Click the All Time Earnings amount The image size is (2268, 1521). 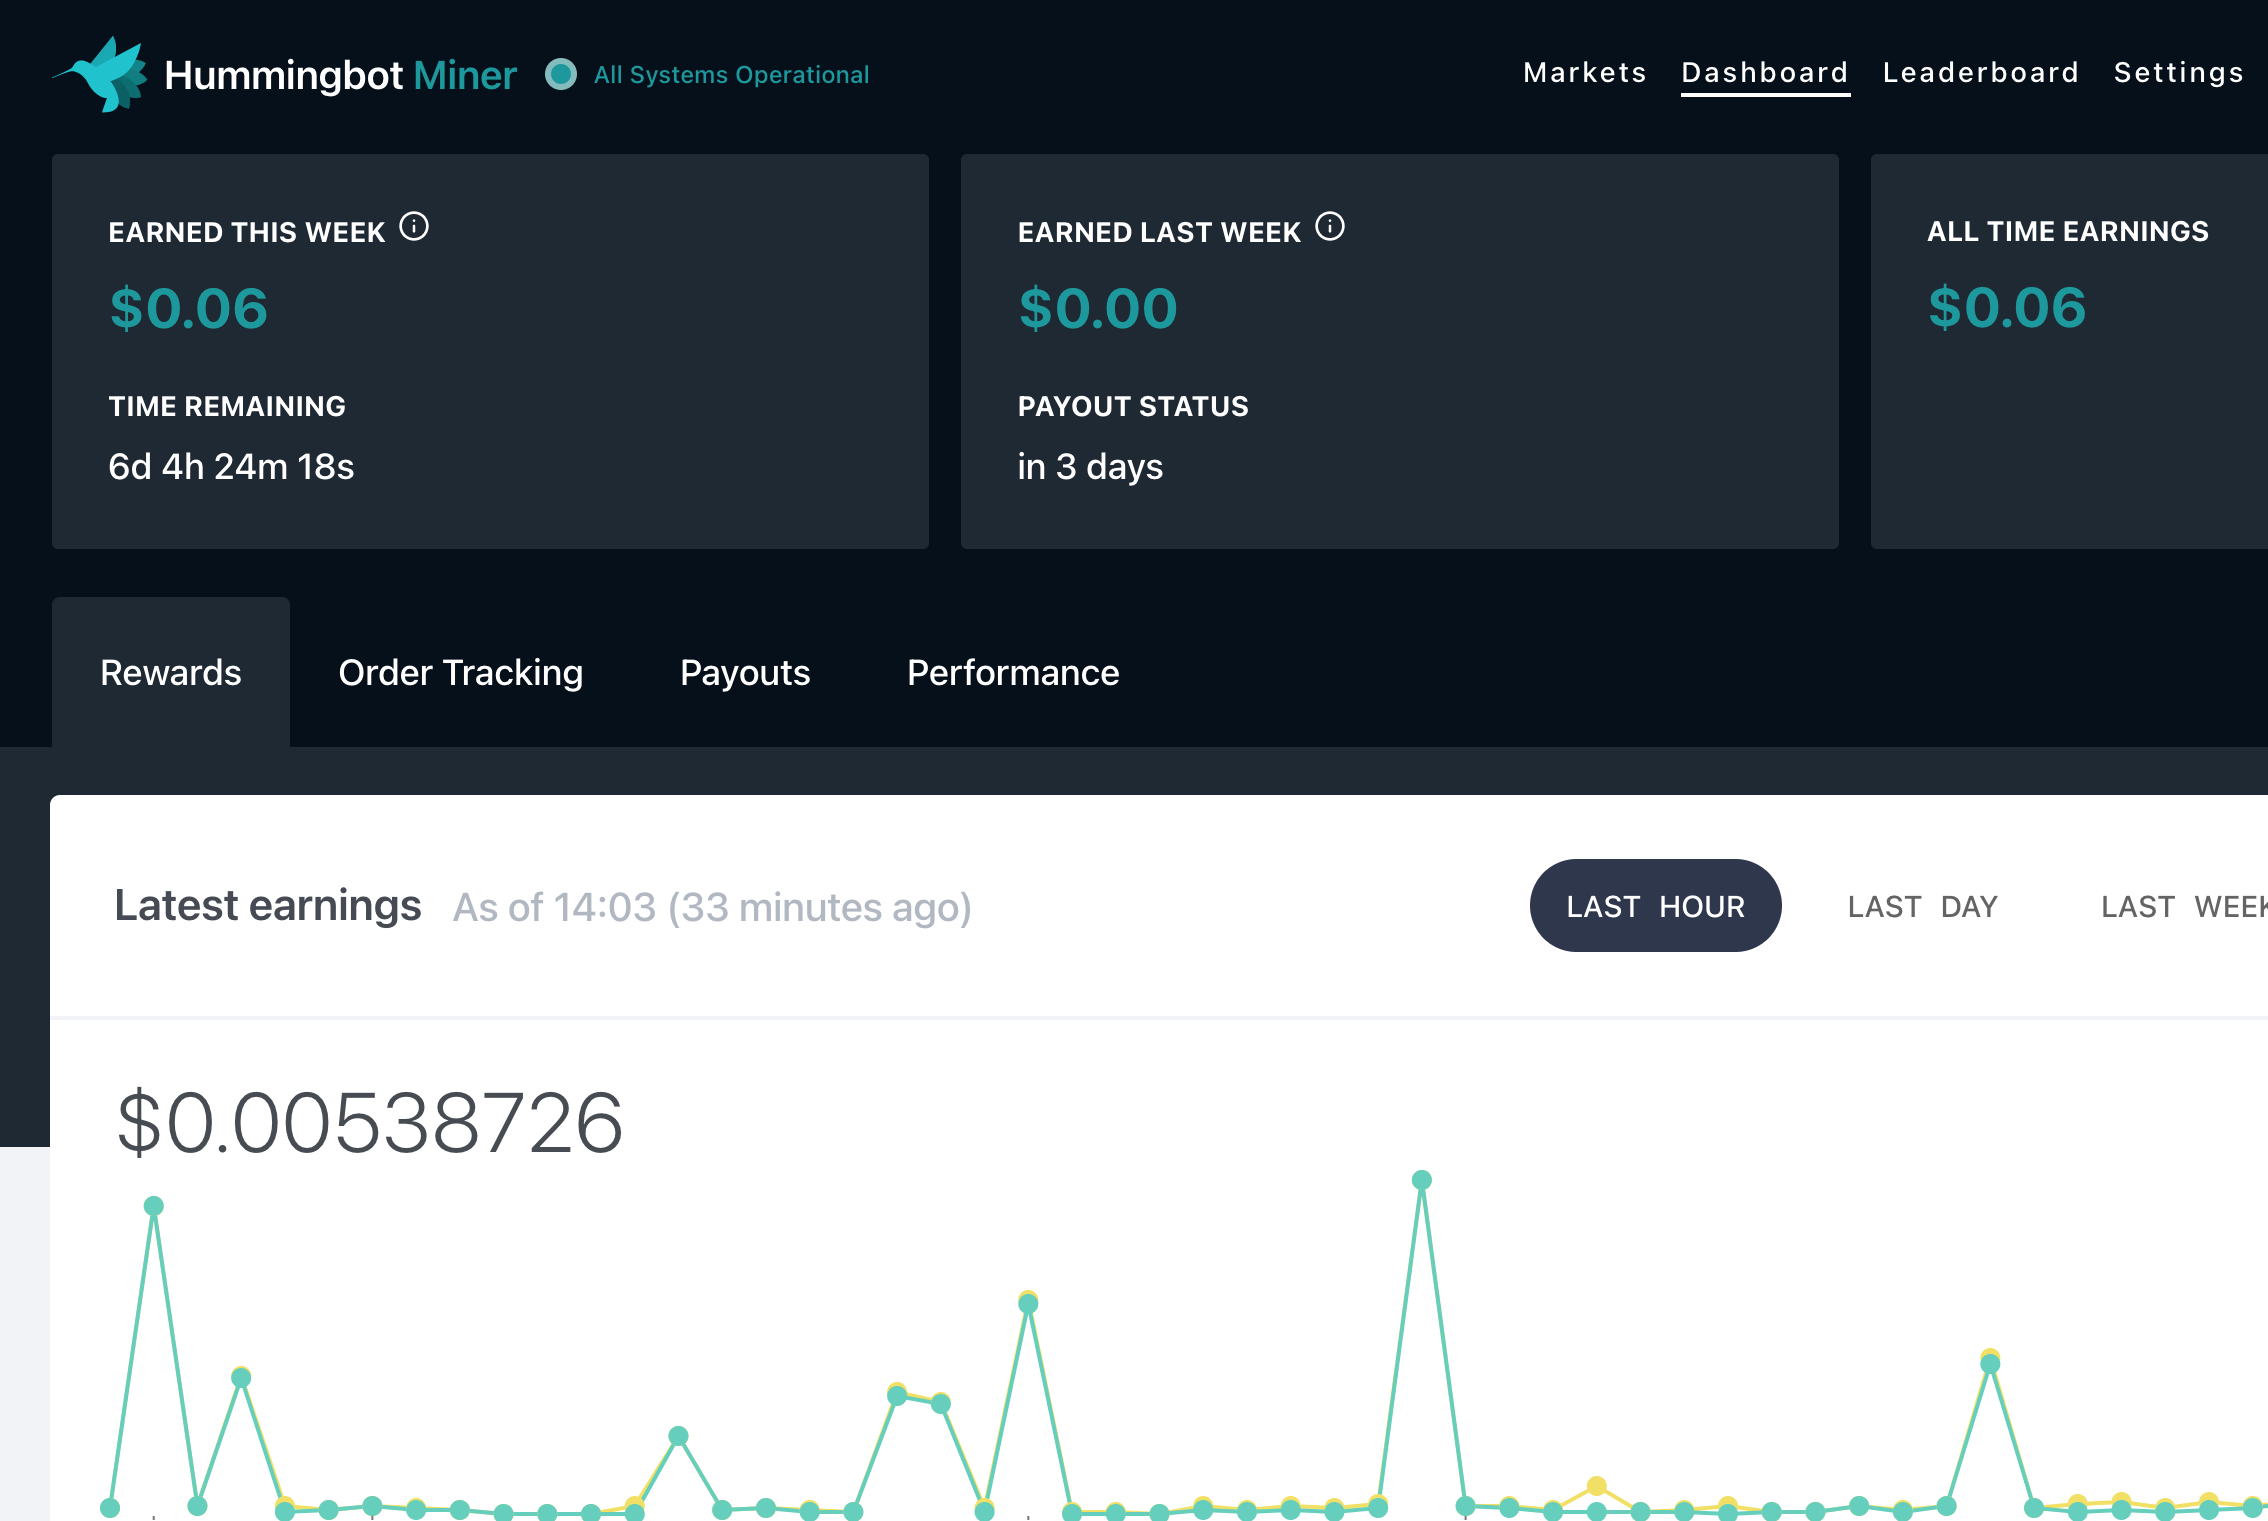[2006, 309]
